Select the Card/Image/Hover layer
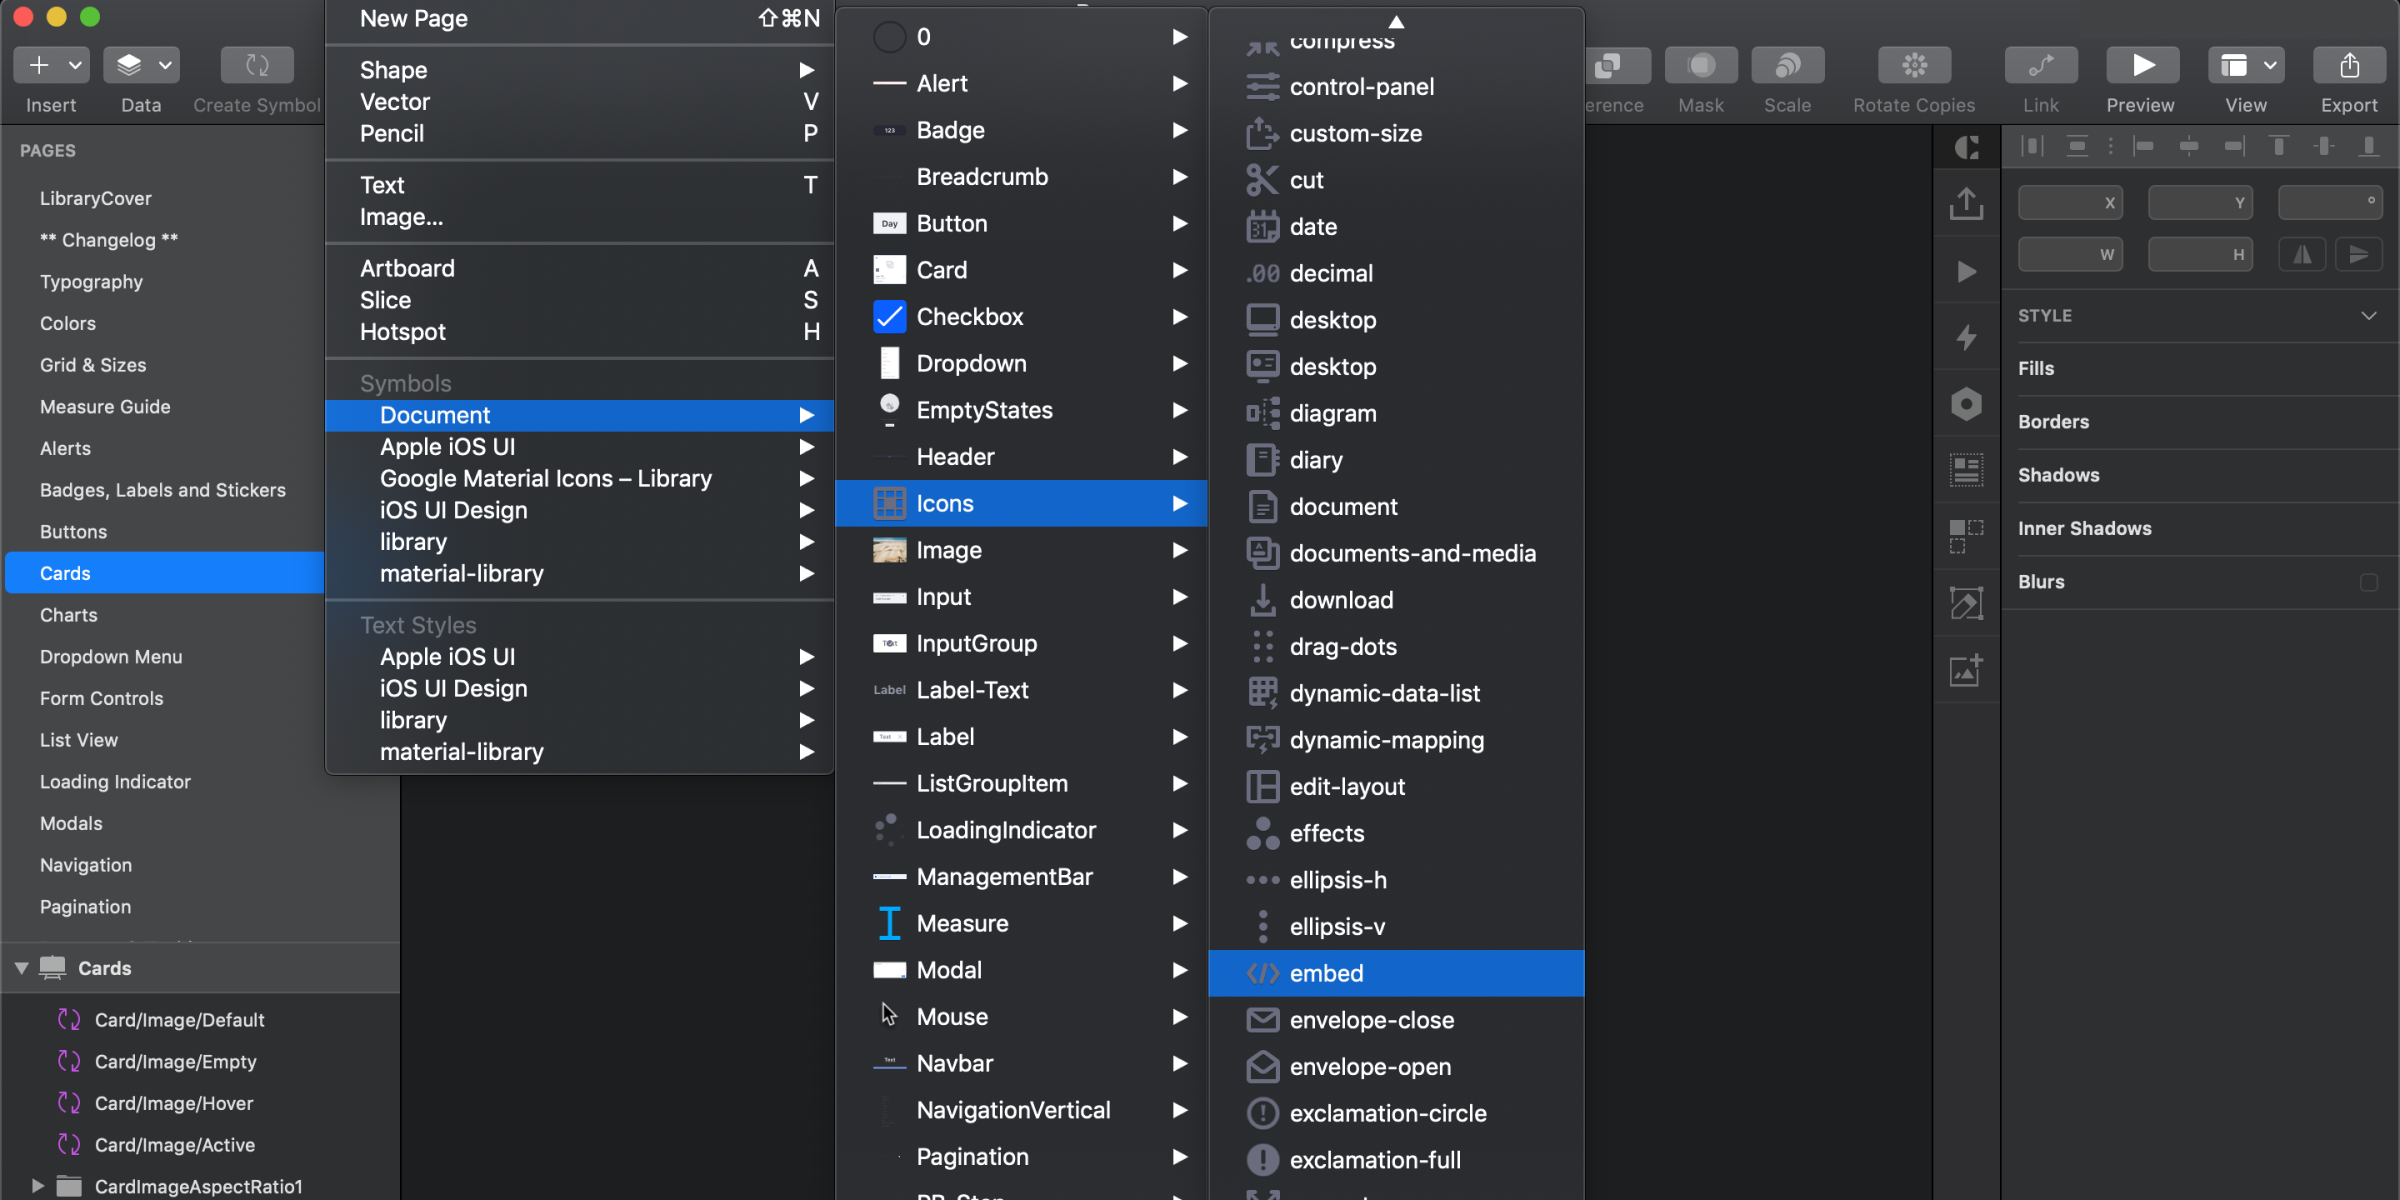The image size is (2400, 1200). coord(175,1103)
